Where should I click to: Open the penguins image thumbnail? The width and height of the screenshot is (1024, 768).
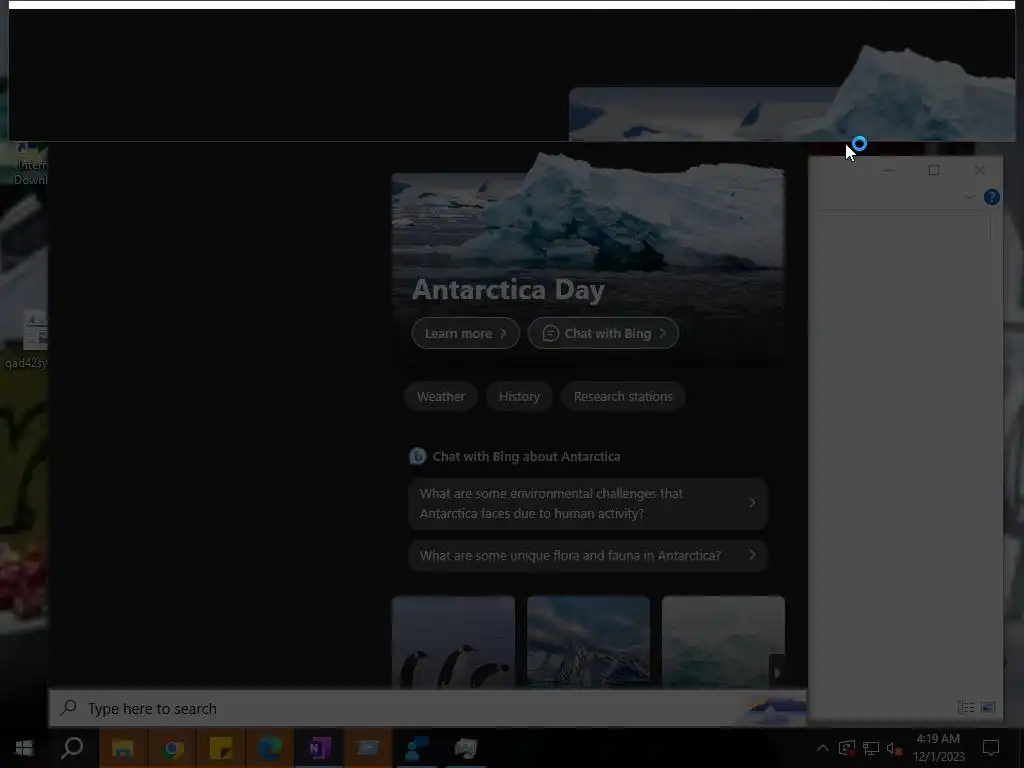pyautogui.click(x=453, y=642)
